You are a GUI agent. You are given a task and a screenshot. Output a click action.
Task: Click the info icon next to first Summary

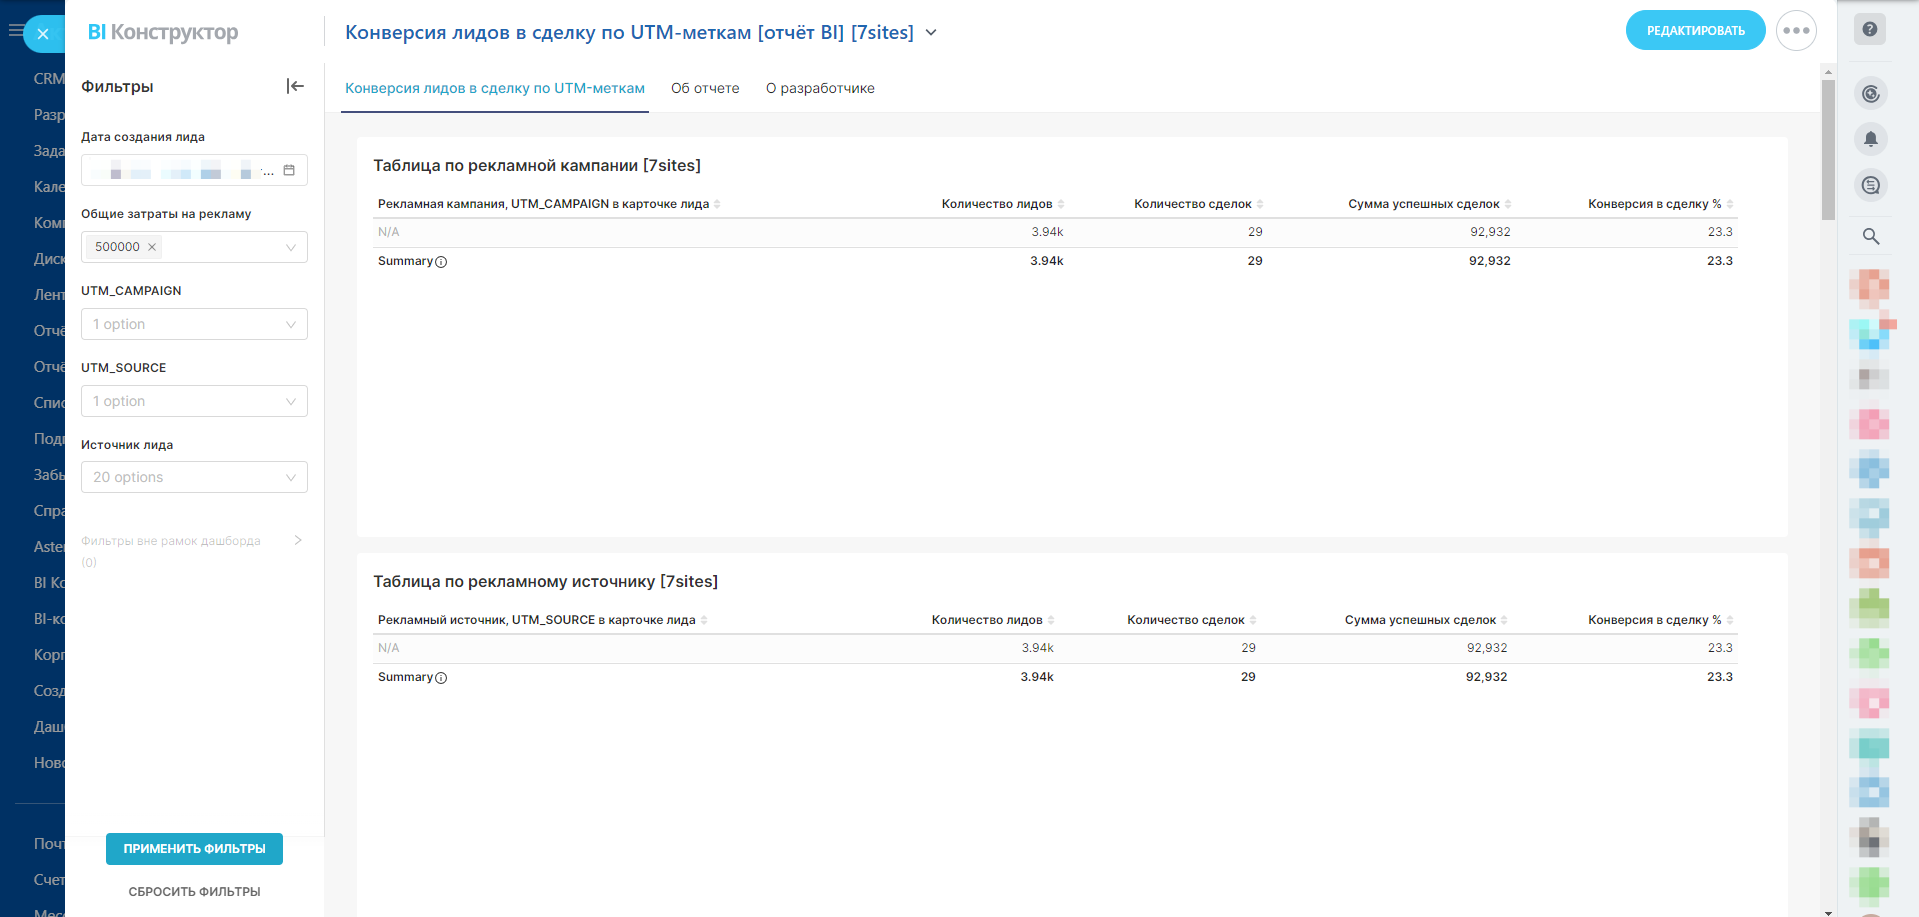441,262
